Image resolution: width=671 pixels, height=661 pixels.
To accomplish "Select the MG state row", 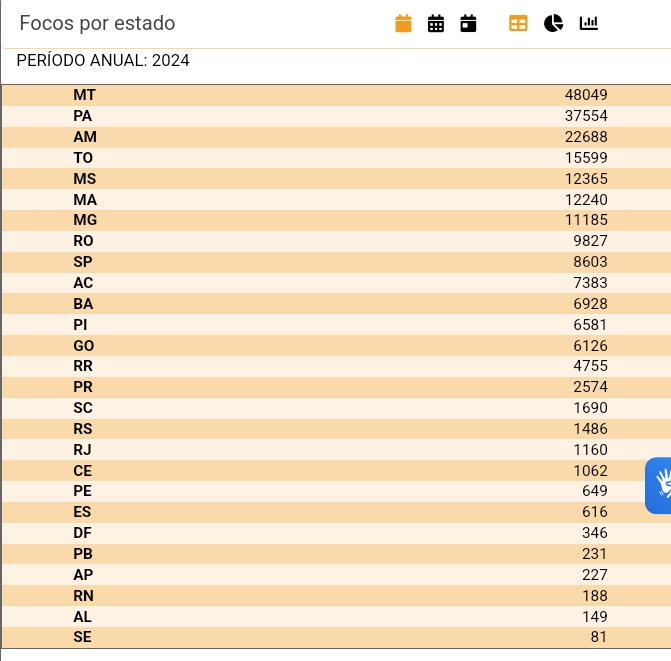I will click(x=336, y=220).
